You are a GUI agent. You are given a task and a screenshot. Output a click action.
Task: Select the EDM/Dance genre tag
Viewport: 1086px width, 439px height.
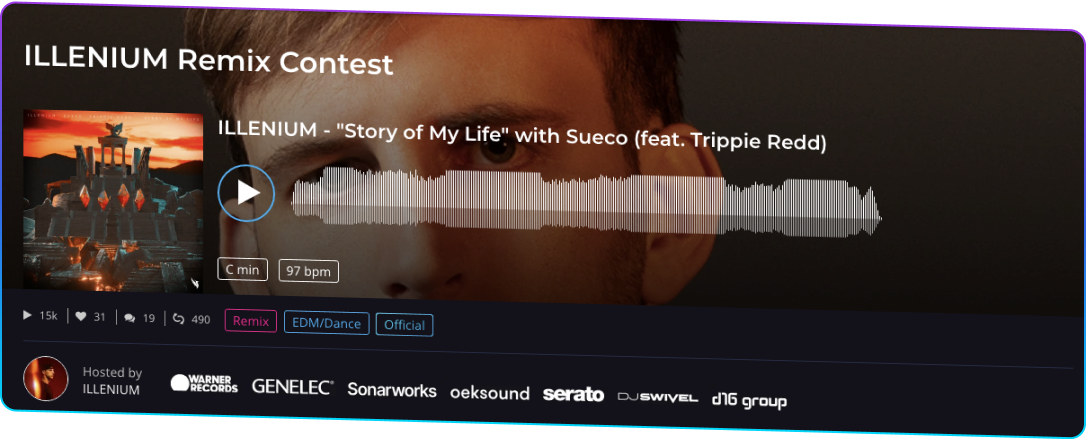pos(326,323)
